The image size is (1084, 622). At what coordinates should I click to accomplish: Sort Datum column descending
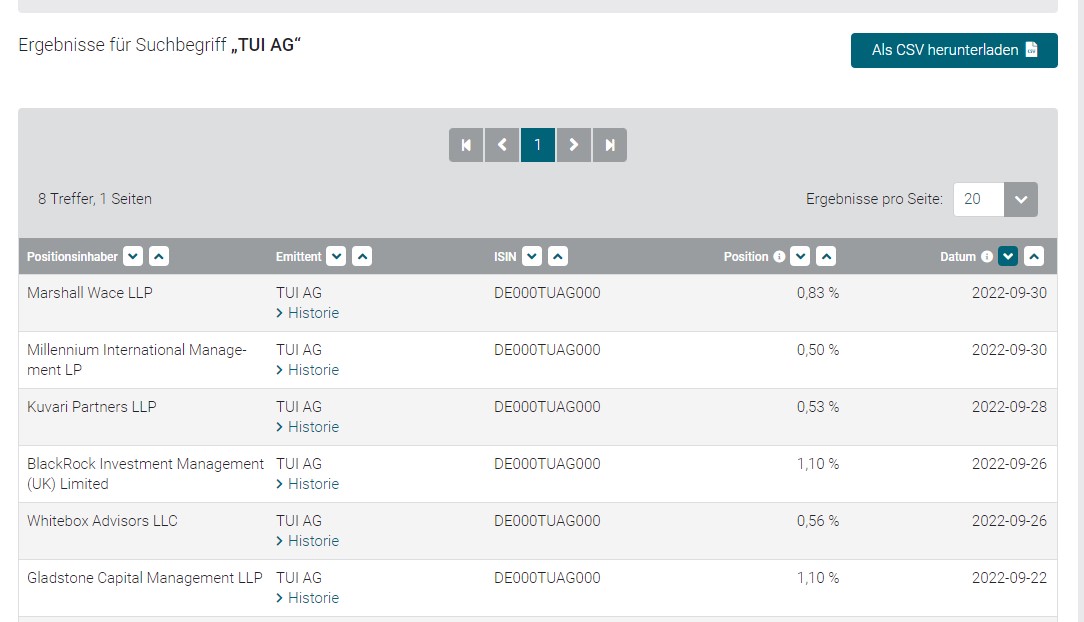(1008, 257)
